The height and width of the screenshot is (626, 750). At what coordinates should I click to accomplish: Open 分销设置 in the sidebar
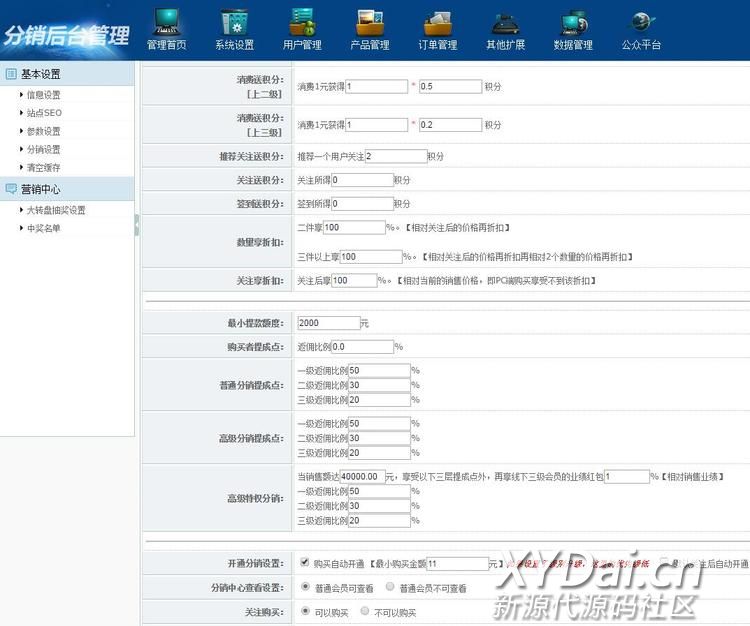[43, 149]
